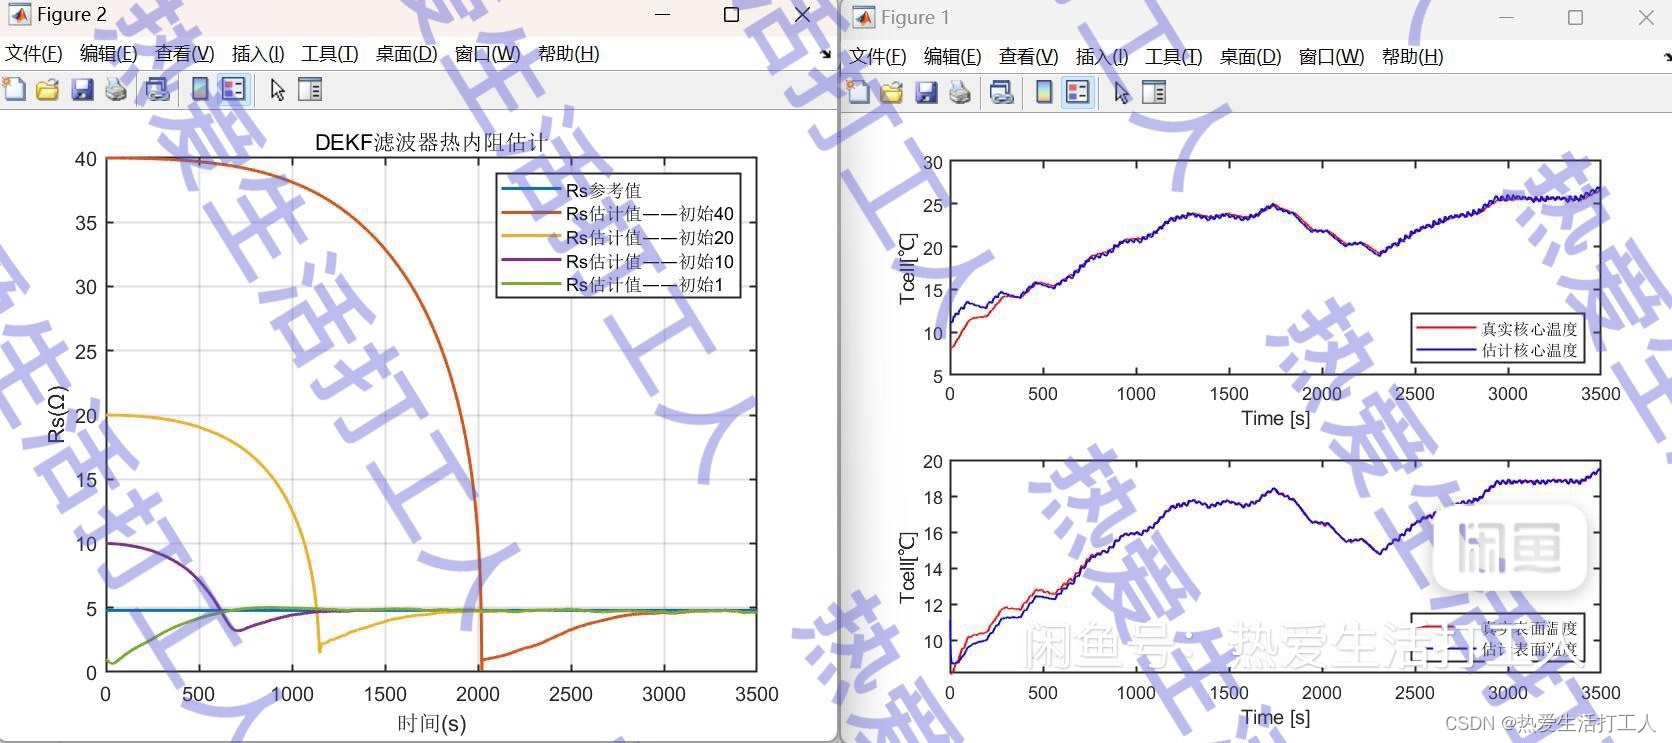This screenshot has height=743, width=1672.
Task: Select legend entry Rs估计值——初始10
Action: [x=649, y=262]
